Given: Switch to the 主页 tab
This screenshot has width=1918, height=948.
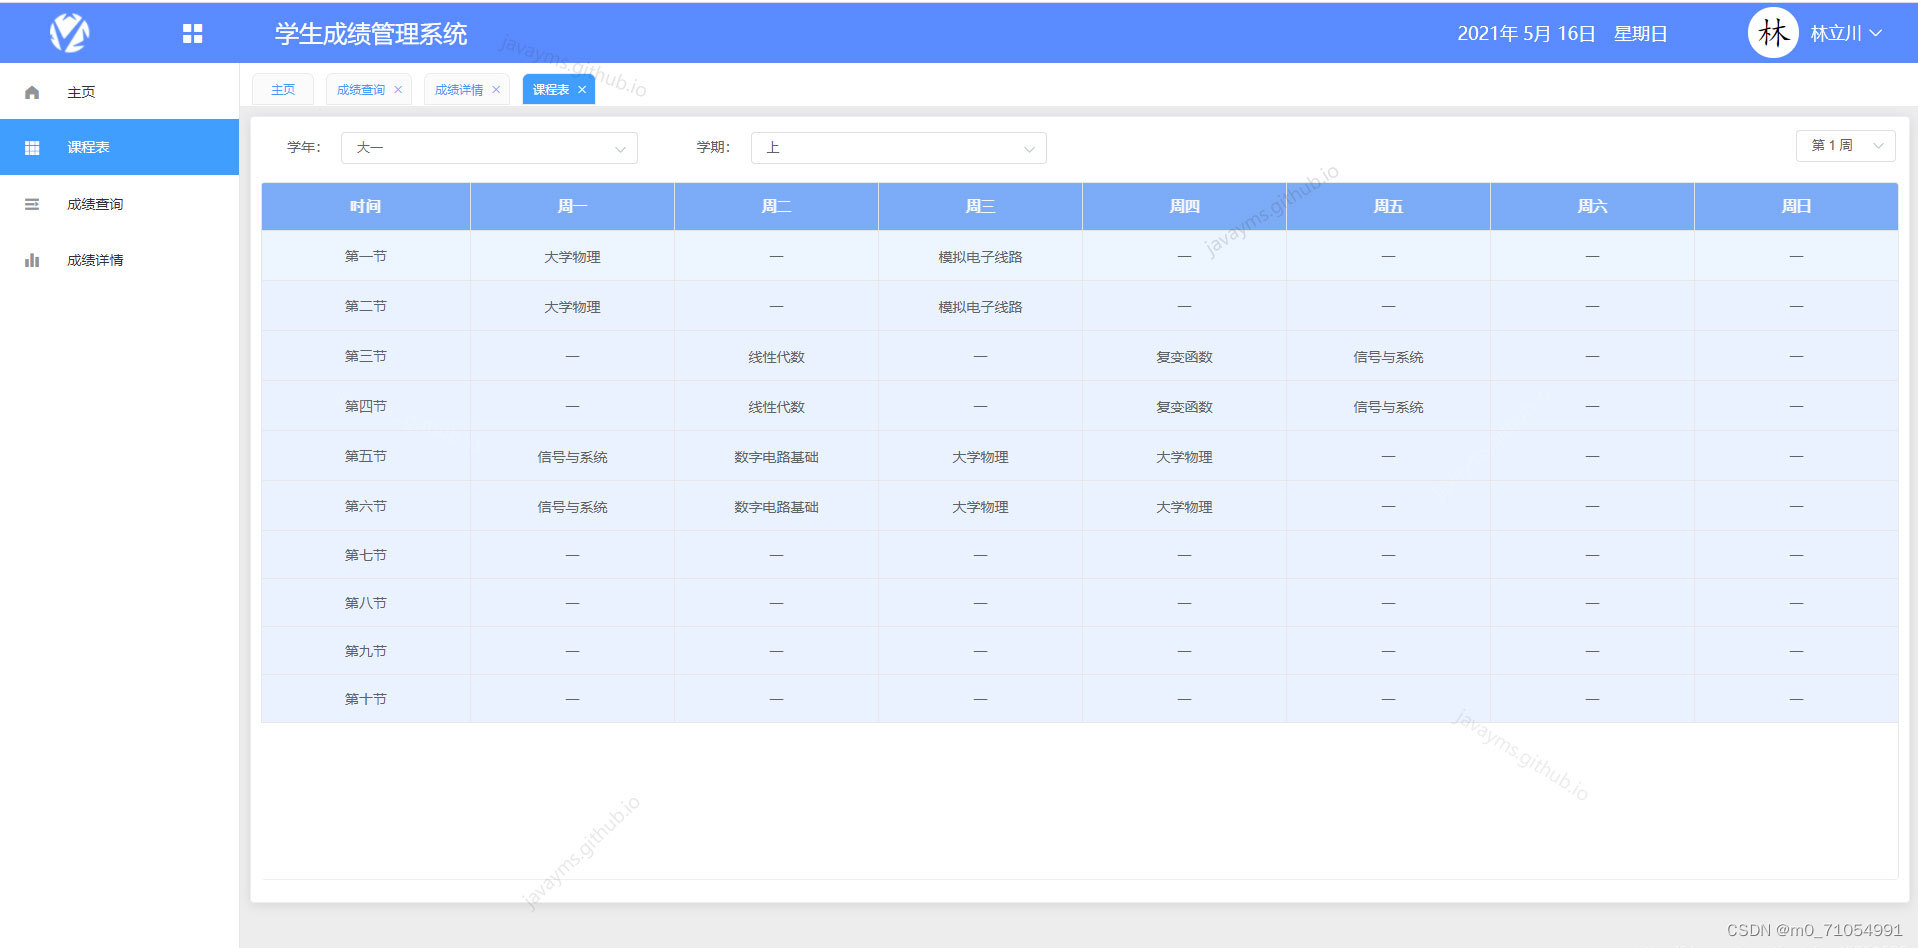Looking at the screenshot, I should tap(282, 89).
